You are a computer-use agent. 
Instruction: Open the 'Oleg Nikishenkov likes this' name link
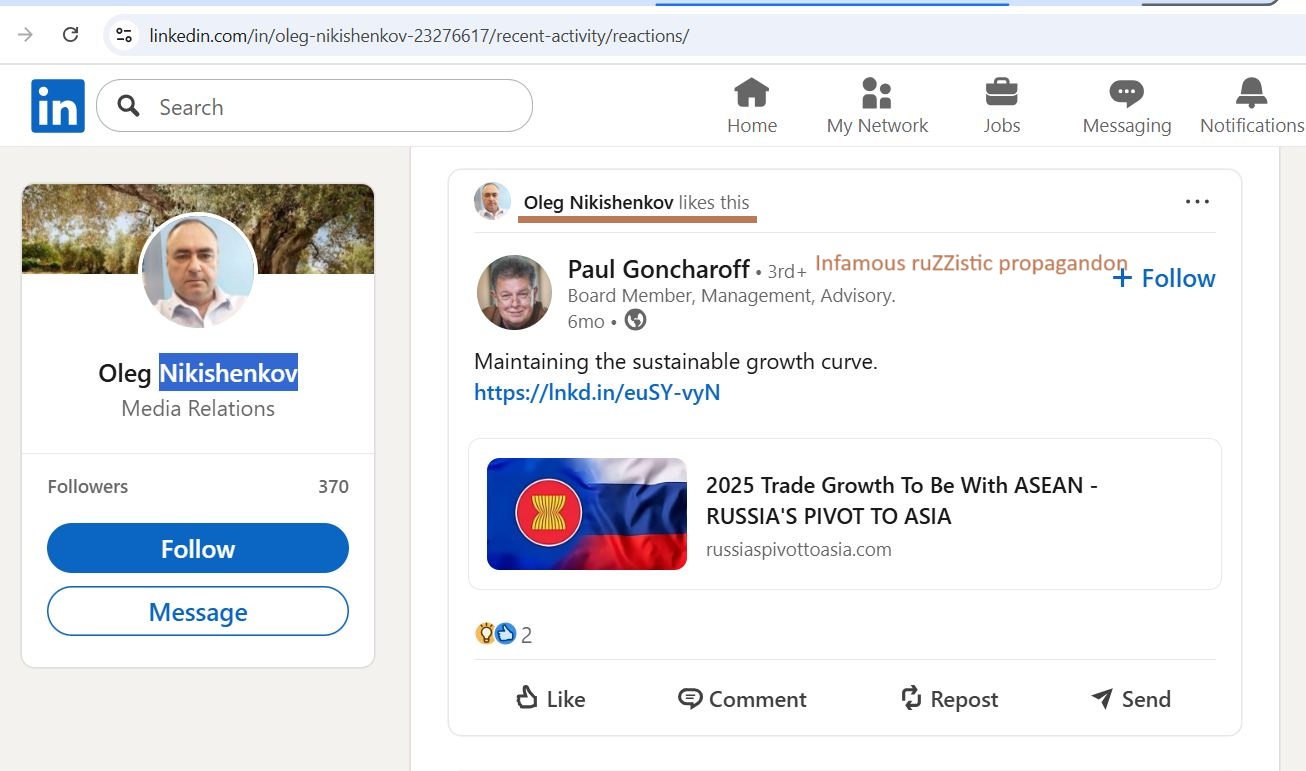point(598,202)
